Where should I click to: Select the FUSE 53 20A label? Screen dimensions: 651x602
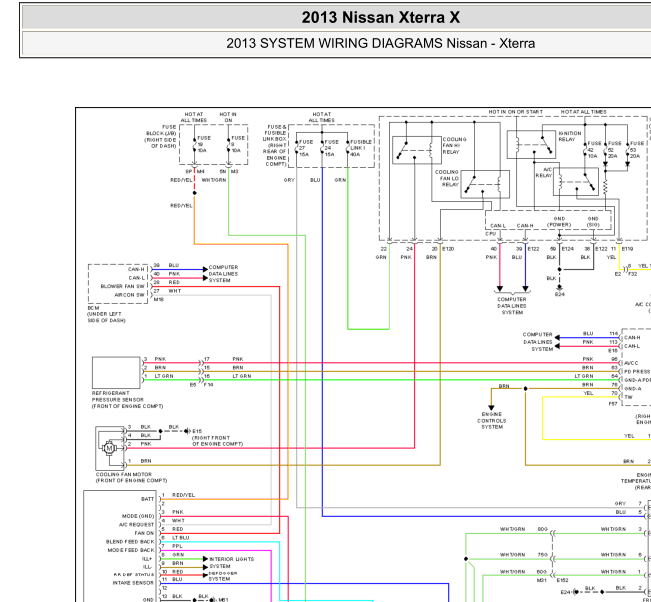tap(637, 149)
